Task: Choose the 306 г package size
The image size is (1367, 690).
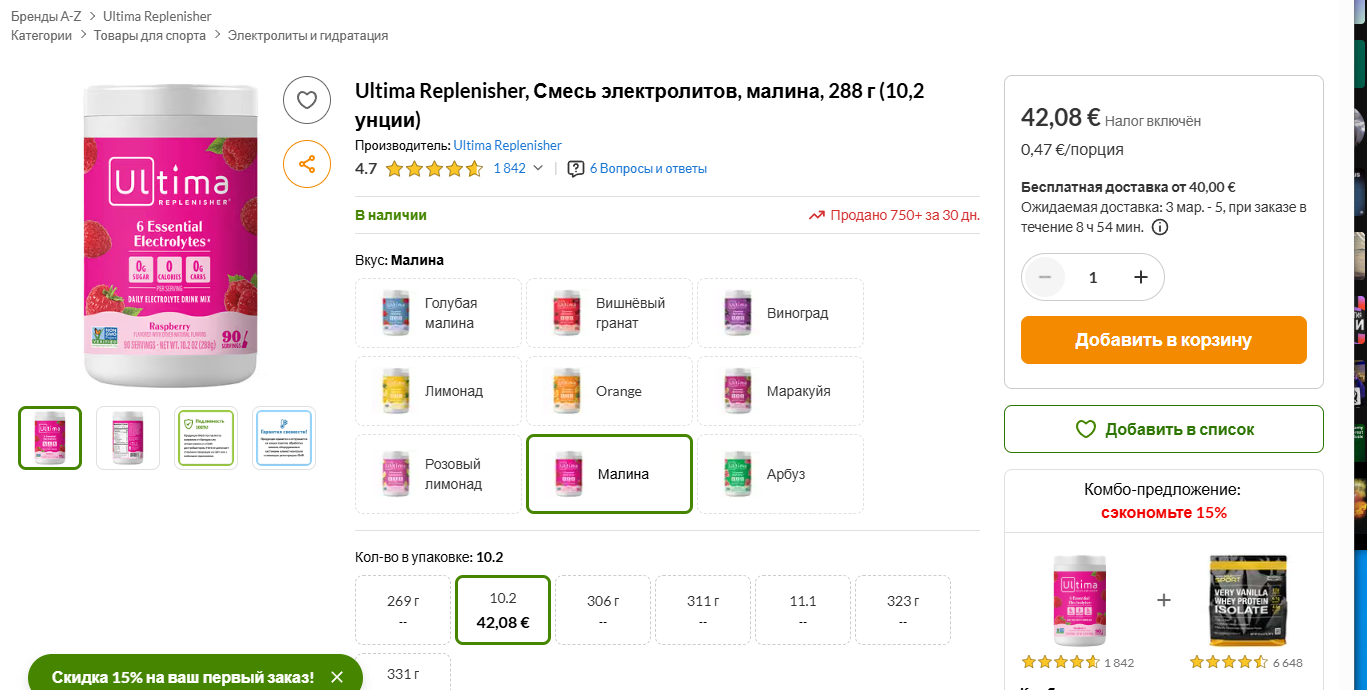Action: [x=602, y=610]
